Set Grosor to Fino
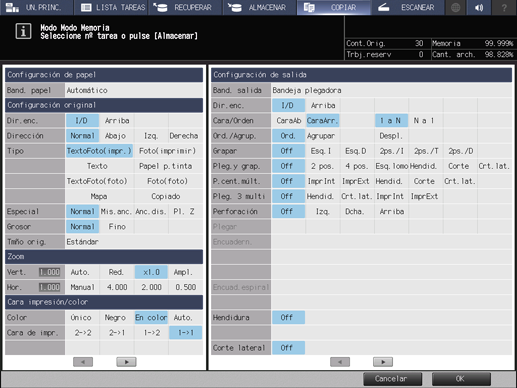Screen dimensions: 517x388 coord(117,227)
